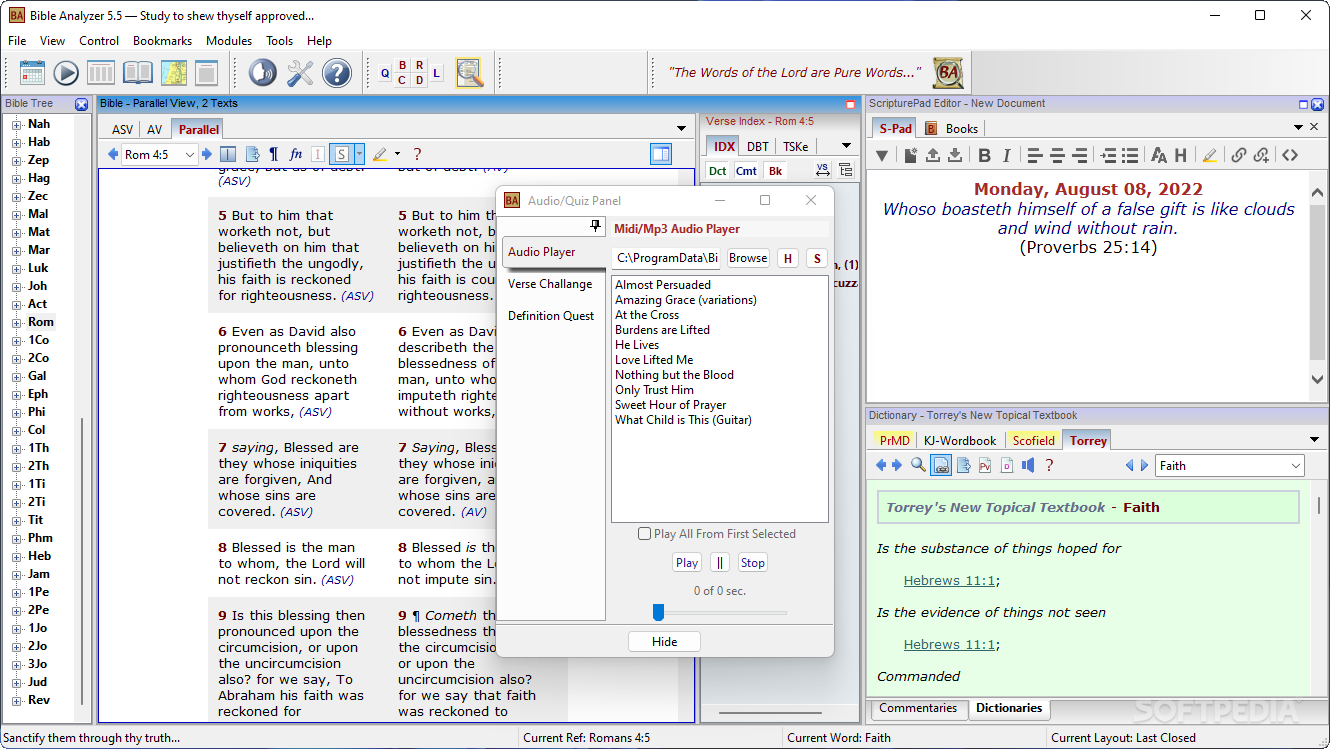Click the bullet list icon in ScripturePad

pos(1130,155)
